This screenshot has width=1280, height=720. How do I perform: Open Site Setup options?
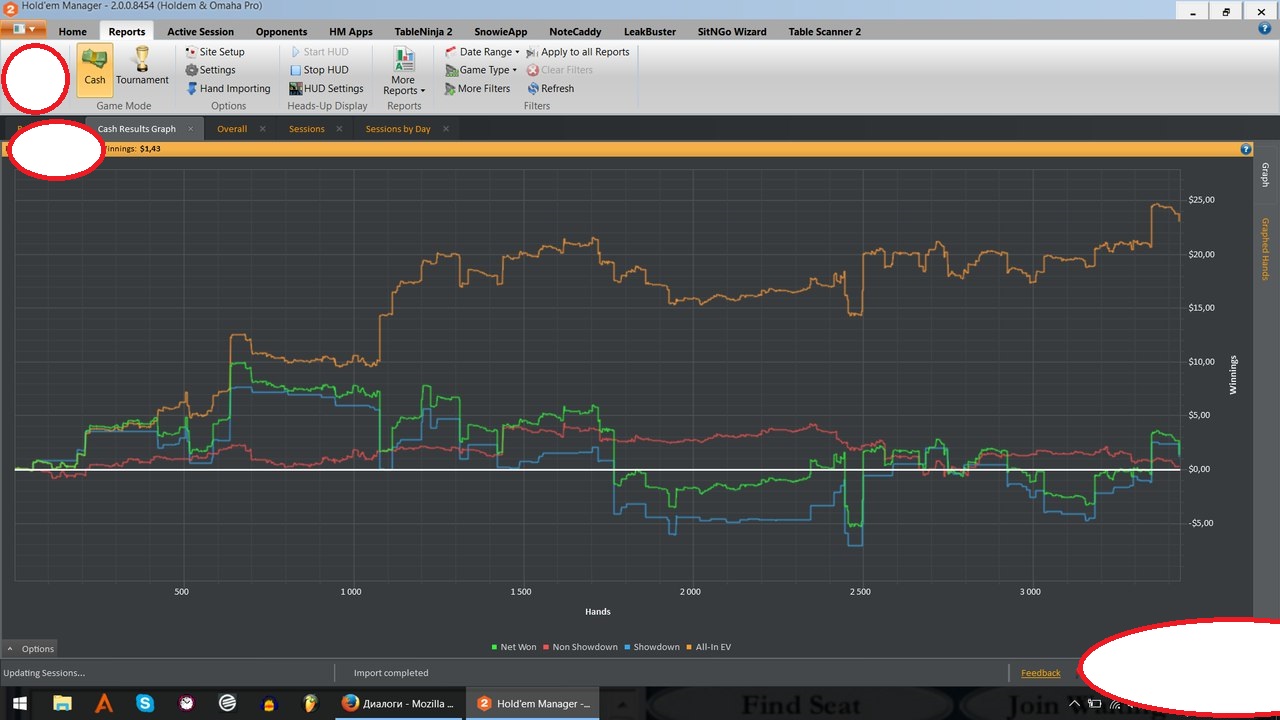pos(215,52)
